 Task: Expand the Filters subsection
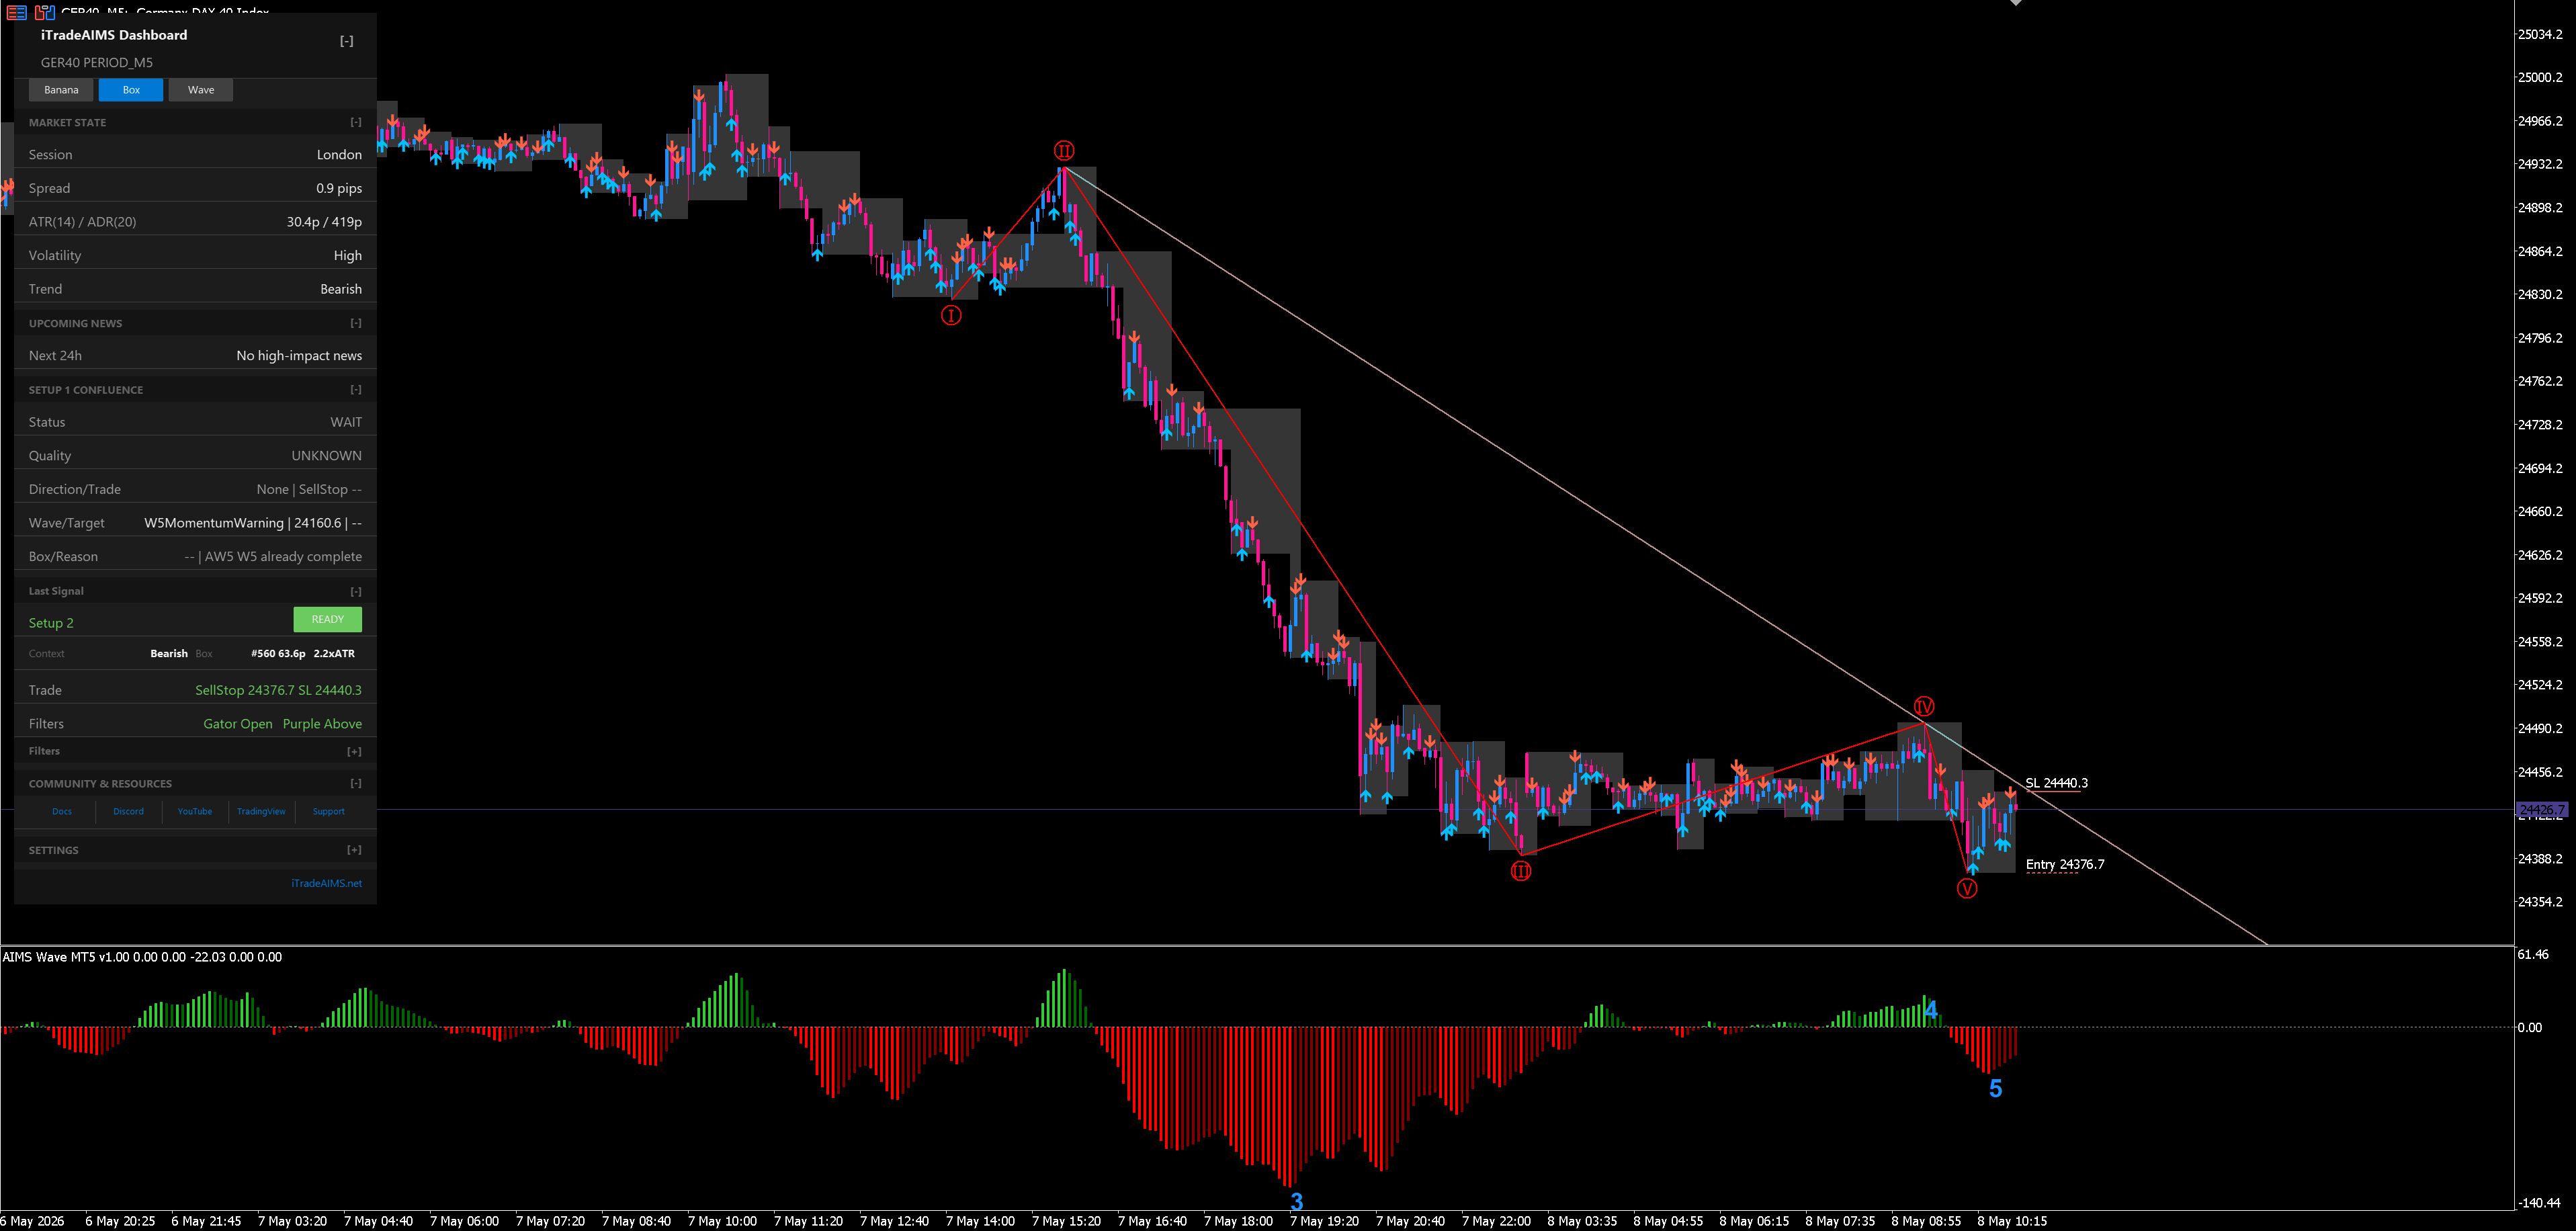point(355,751)
